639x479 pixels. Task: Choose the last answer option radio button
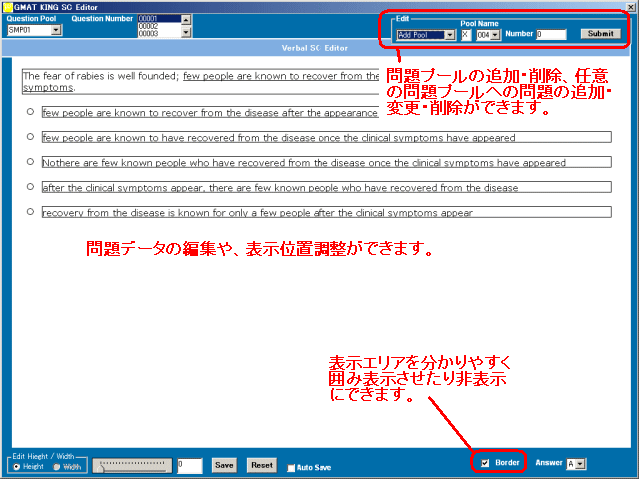pyautogui.click(x=32, y=211)
